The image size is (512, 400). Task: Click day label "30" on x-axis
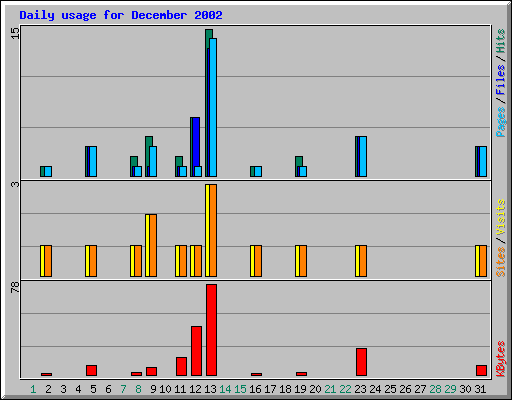pos(465,389)
